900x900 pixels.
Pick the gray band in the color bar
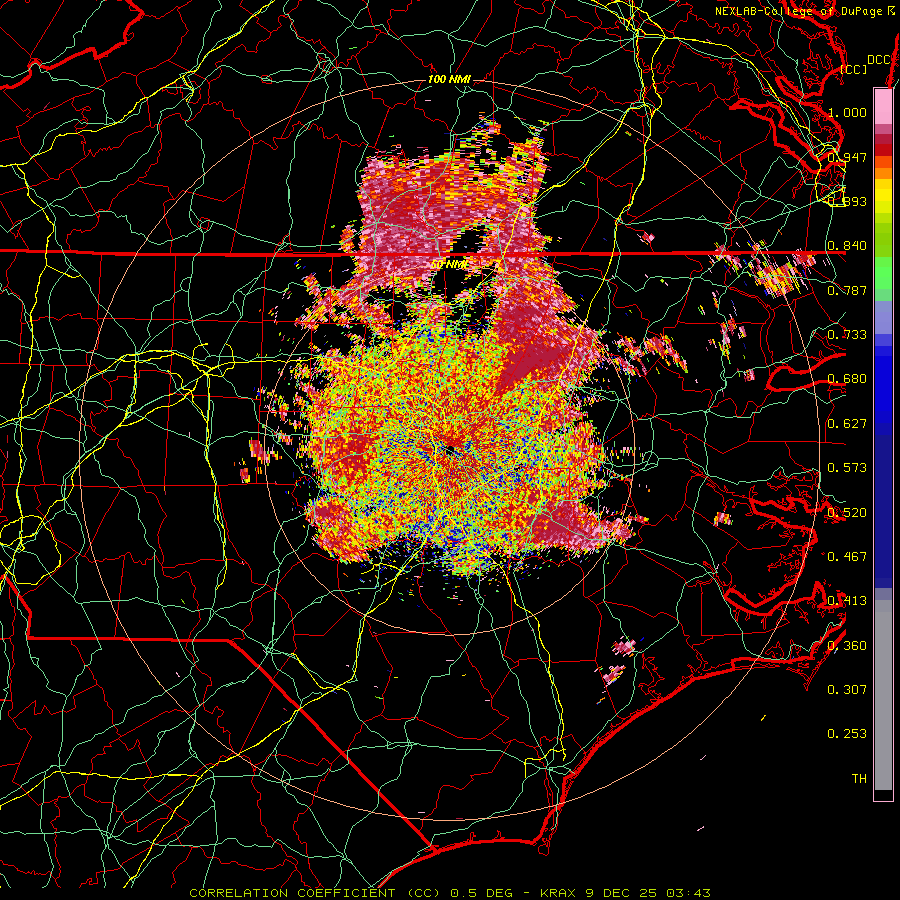(883, 695)
